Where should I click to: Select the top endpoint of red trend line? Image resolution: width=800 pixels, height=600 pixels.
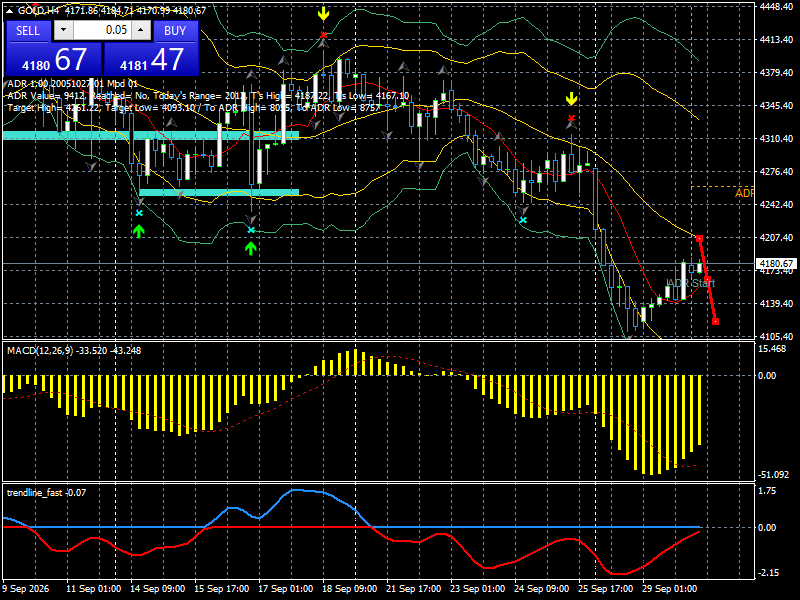(699, 238)
